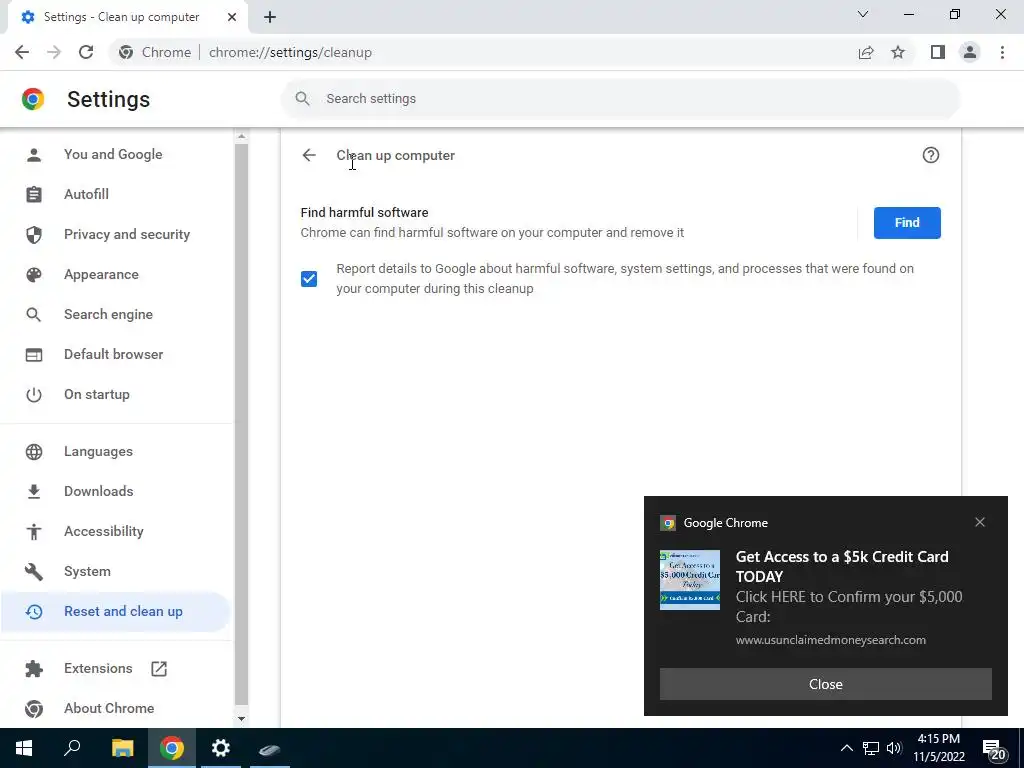Open Extensions link in sidebar
The height and width of the screenshot is (768, 1024).
98,668
